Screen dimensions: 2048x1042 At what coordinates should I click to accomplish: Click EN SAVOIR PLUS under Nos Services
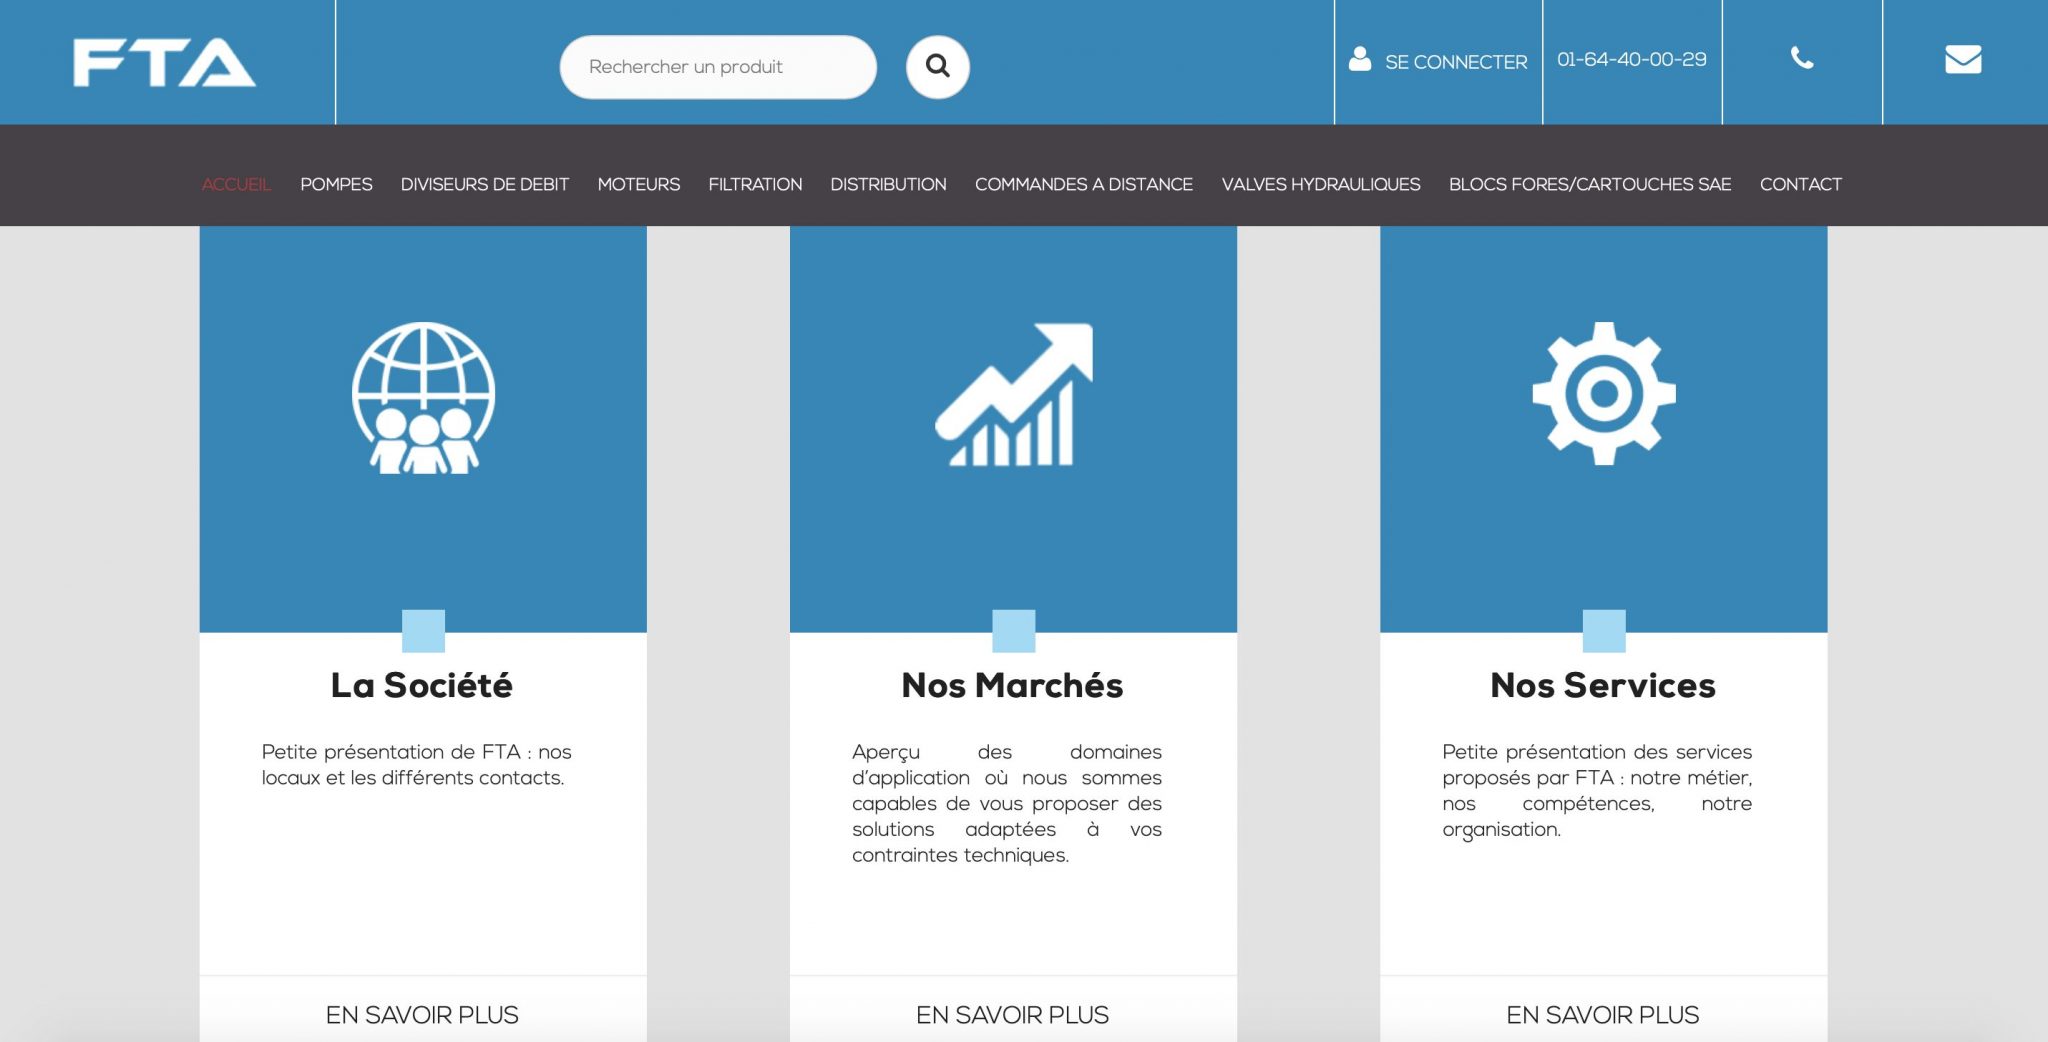[x=1602, y=1014]
